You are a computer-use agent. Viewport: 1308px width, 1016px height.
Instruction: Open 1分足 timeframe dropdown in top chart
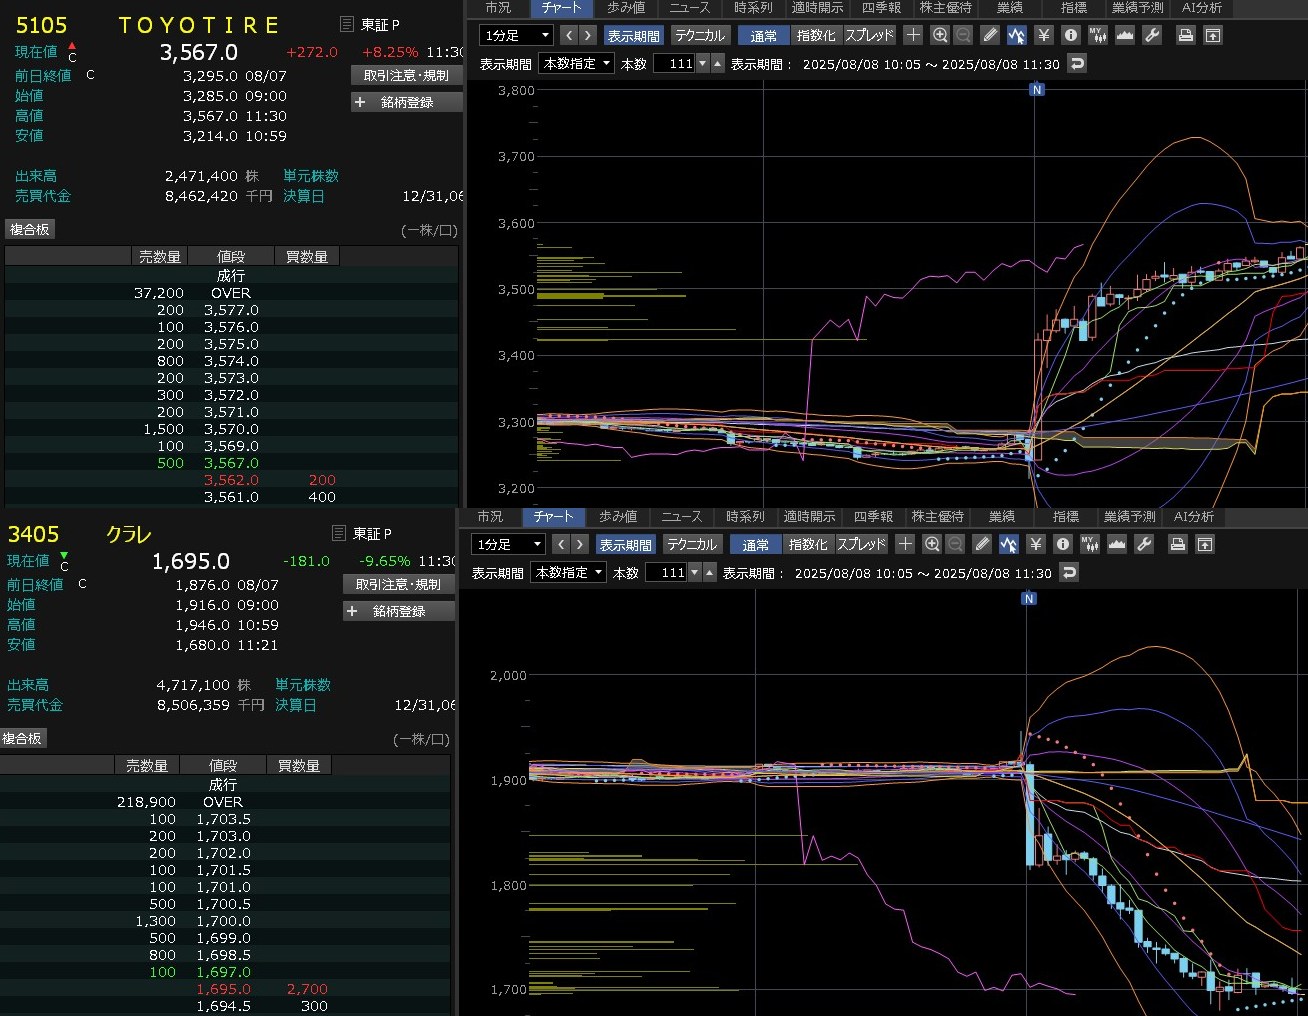pos(516,35)
